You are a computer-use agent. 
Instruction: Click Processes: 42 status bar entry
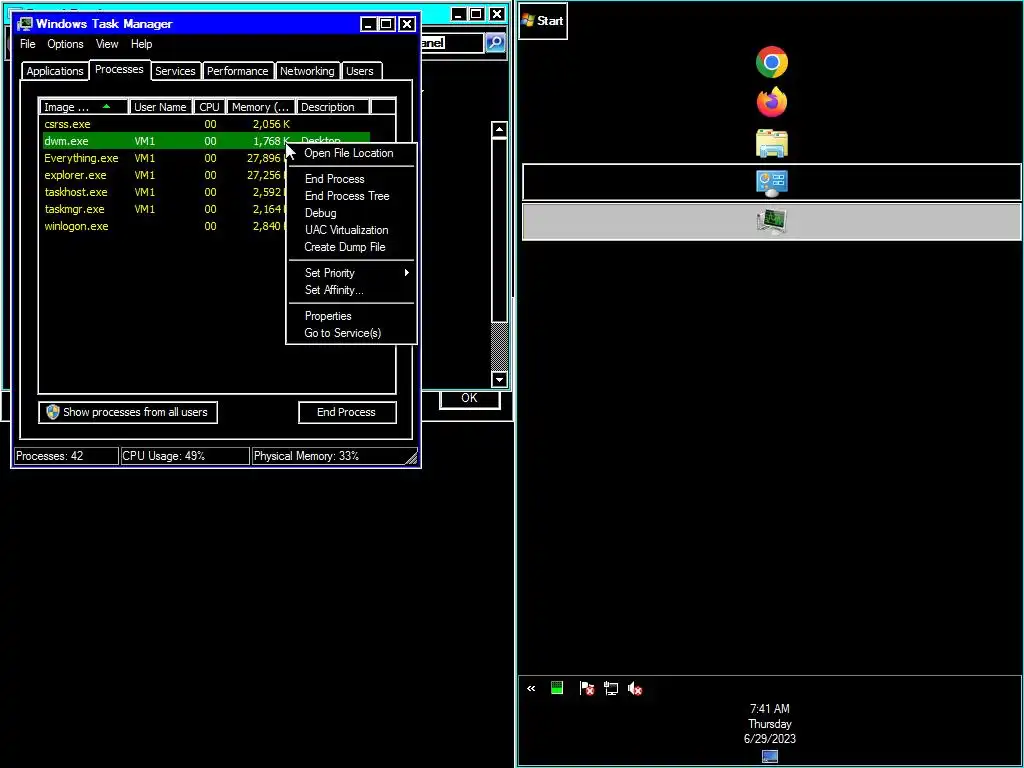[x=66, y=456]
